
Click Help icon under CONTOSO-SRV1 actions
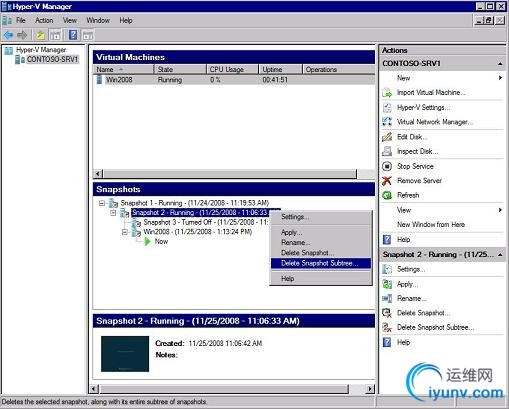[387, 239]
